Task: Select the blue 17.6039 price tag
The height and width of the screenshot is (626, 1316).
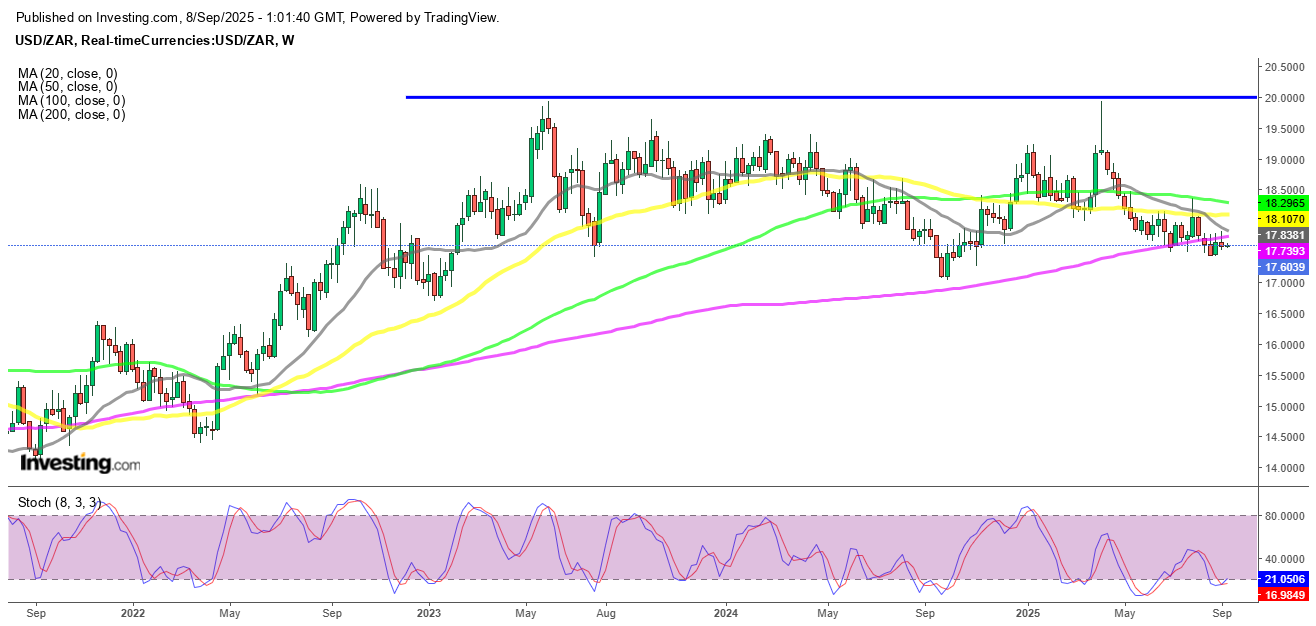Action: pyautogui.click(x=1282, y=267)
